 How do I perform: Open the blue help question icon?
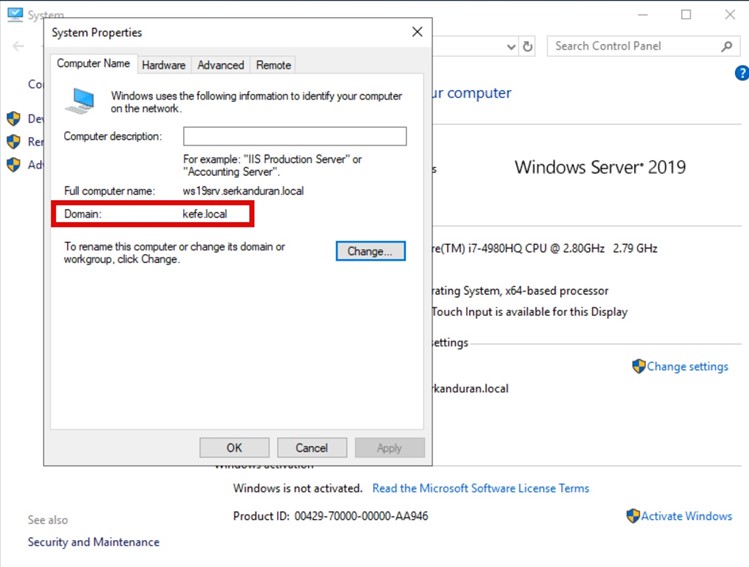click(742, 73)
